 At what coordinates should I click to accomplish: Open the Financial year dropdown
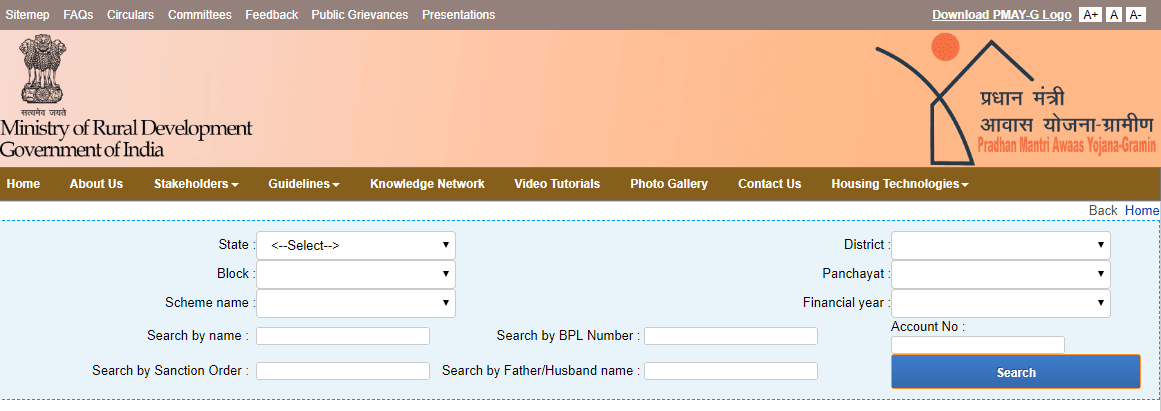click(x=1000, y=303)
